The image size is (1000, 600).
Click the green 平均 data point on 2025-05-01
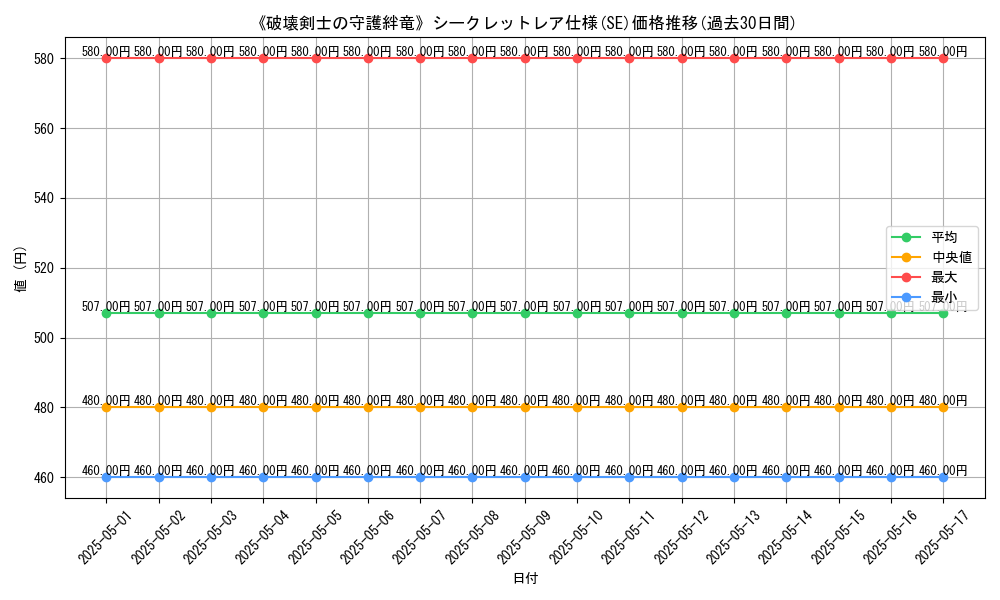107,313
